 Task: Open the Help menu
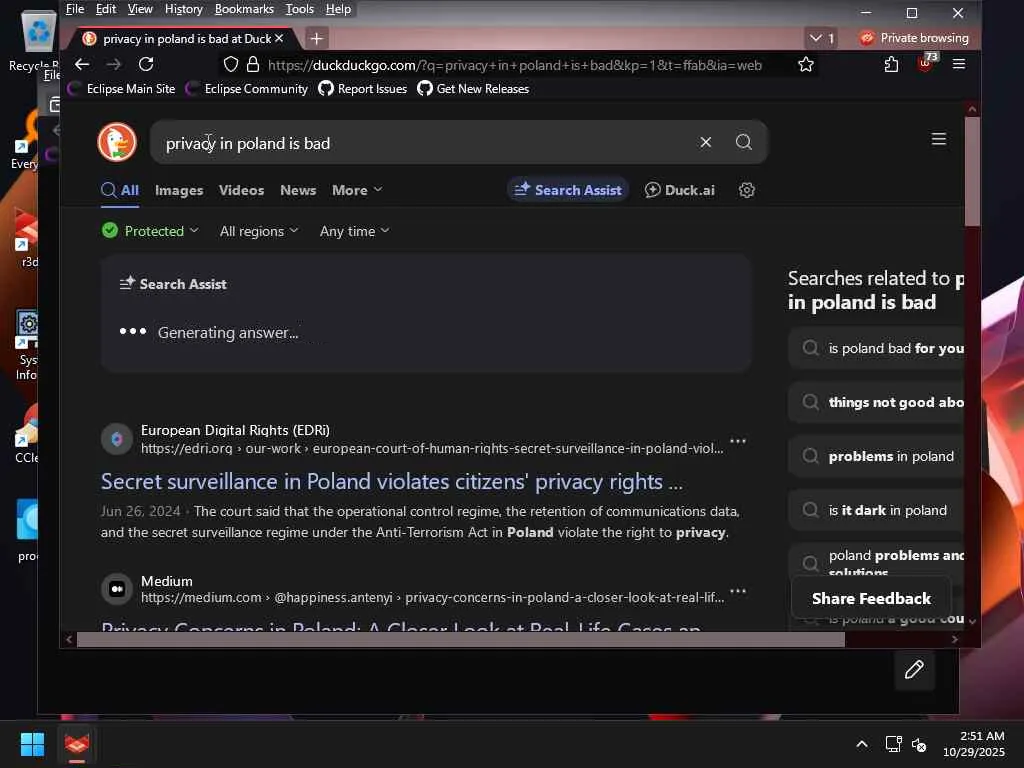(x=338, y=9)
